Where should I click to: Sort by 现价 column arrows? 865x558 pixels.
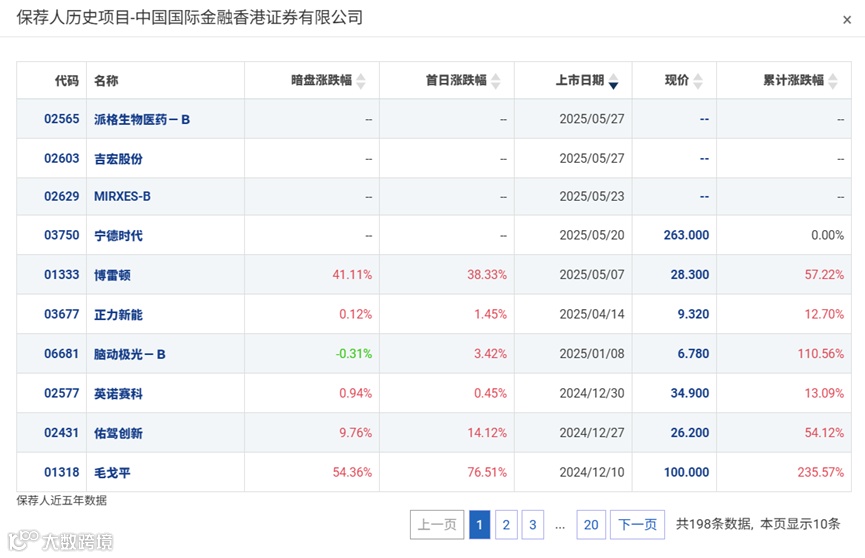pos(698,81)
